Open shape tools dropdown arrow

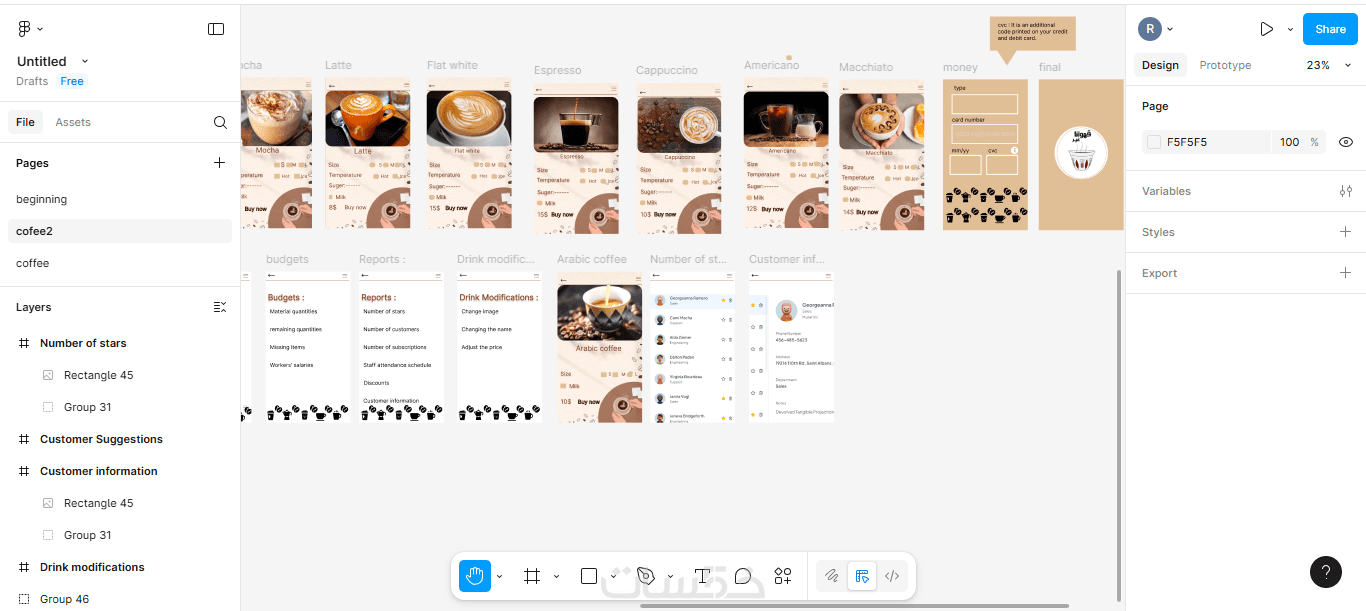[613, 576]
